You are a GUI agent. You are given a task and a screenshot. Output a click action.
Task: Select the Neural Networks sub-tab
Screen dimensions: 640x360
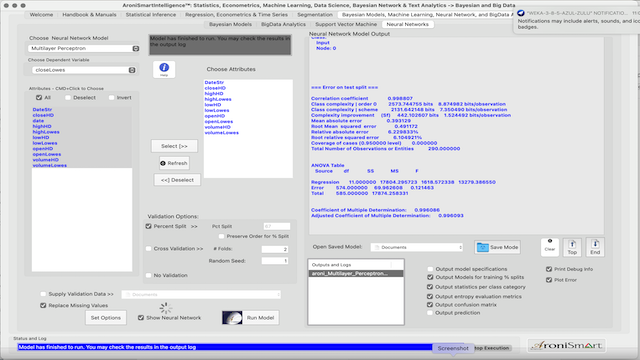click(x=407, y=24)
